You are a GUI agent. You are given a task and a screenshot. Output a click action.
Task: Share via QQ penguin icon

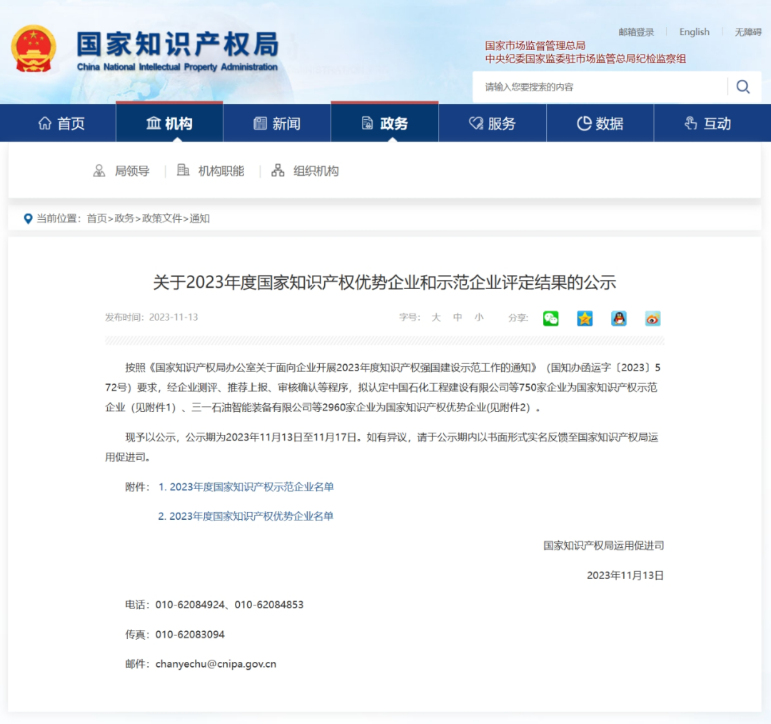pyautogui.click(x=619, y=318)
